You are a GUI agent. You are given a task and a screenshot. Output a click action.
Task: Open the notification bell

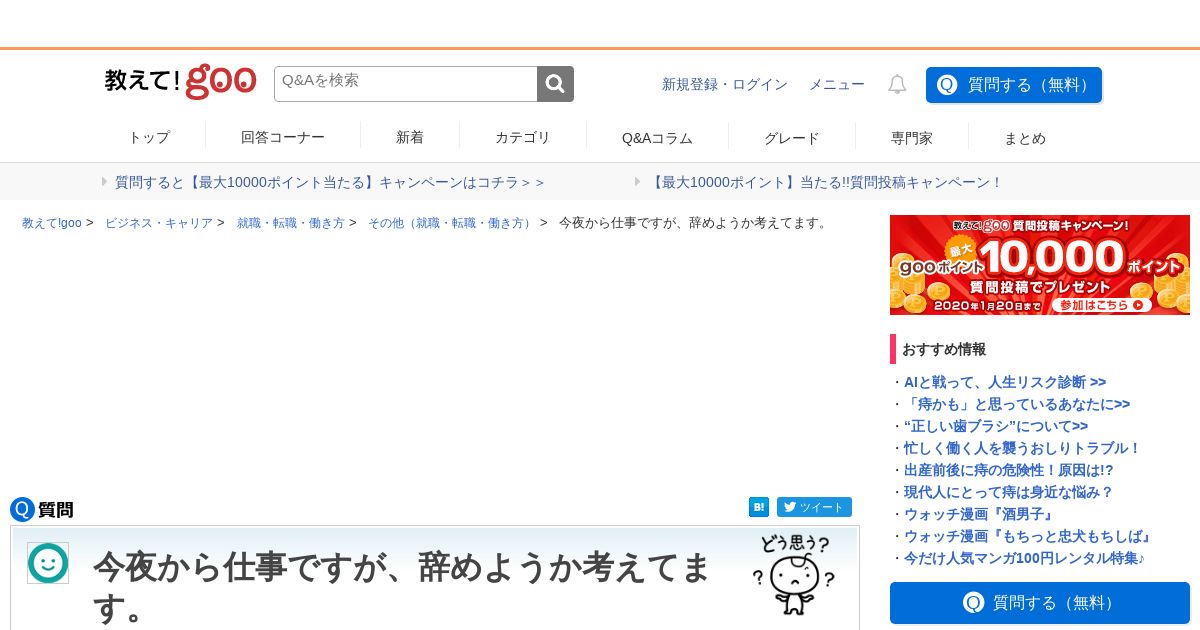click(897, 85)
